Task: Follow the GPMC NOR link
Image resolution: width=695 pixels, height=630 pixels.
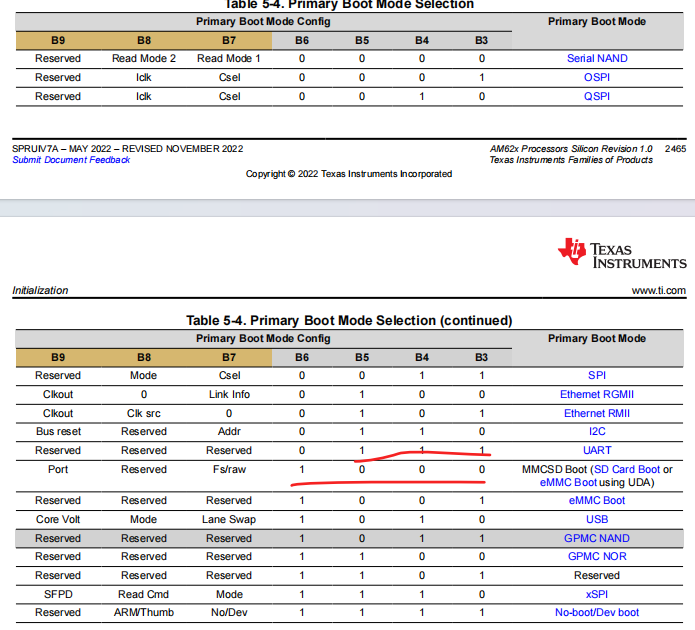Action: 597,557
